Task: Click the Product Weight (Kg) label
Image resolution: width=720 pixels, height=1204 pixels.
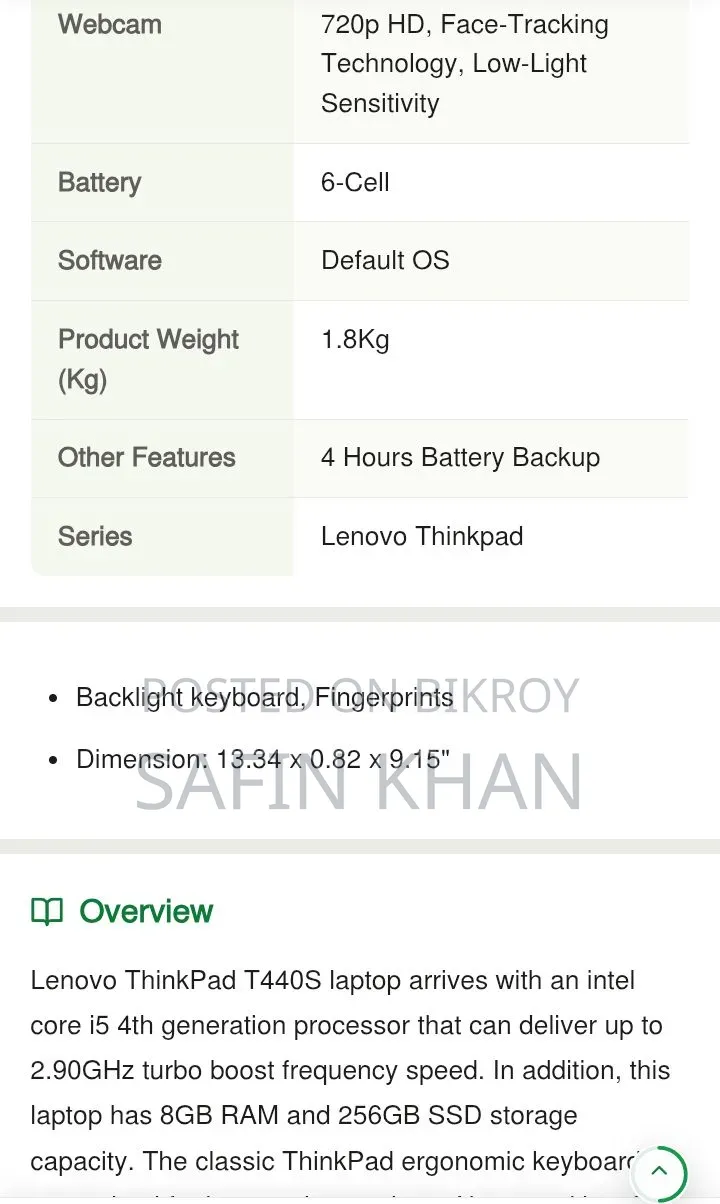Action: click(x=148, y=359)
